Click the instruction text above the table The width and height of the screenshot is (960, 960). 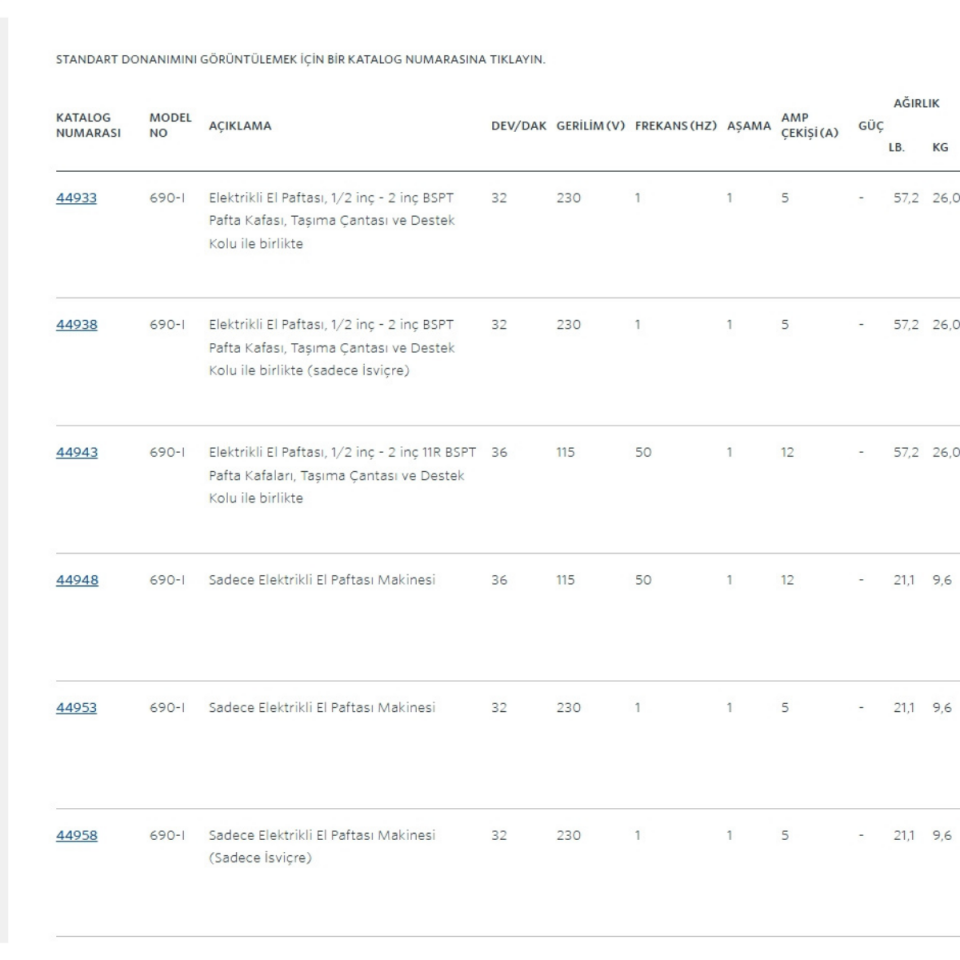tap(301, 60)
